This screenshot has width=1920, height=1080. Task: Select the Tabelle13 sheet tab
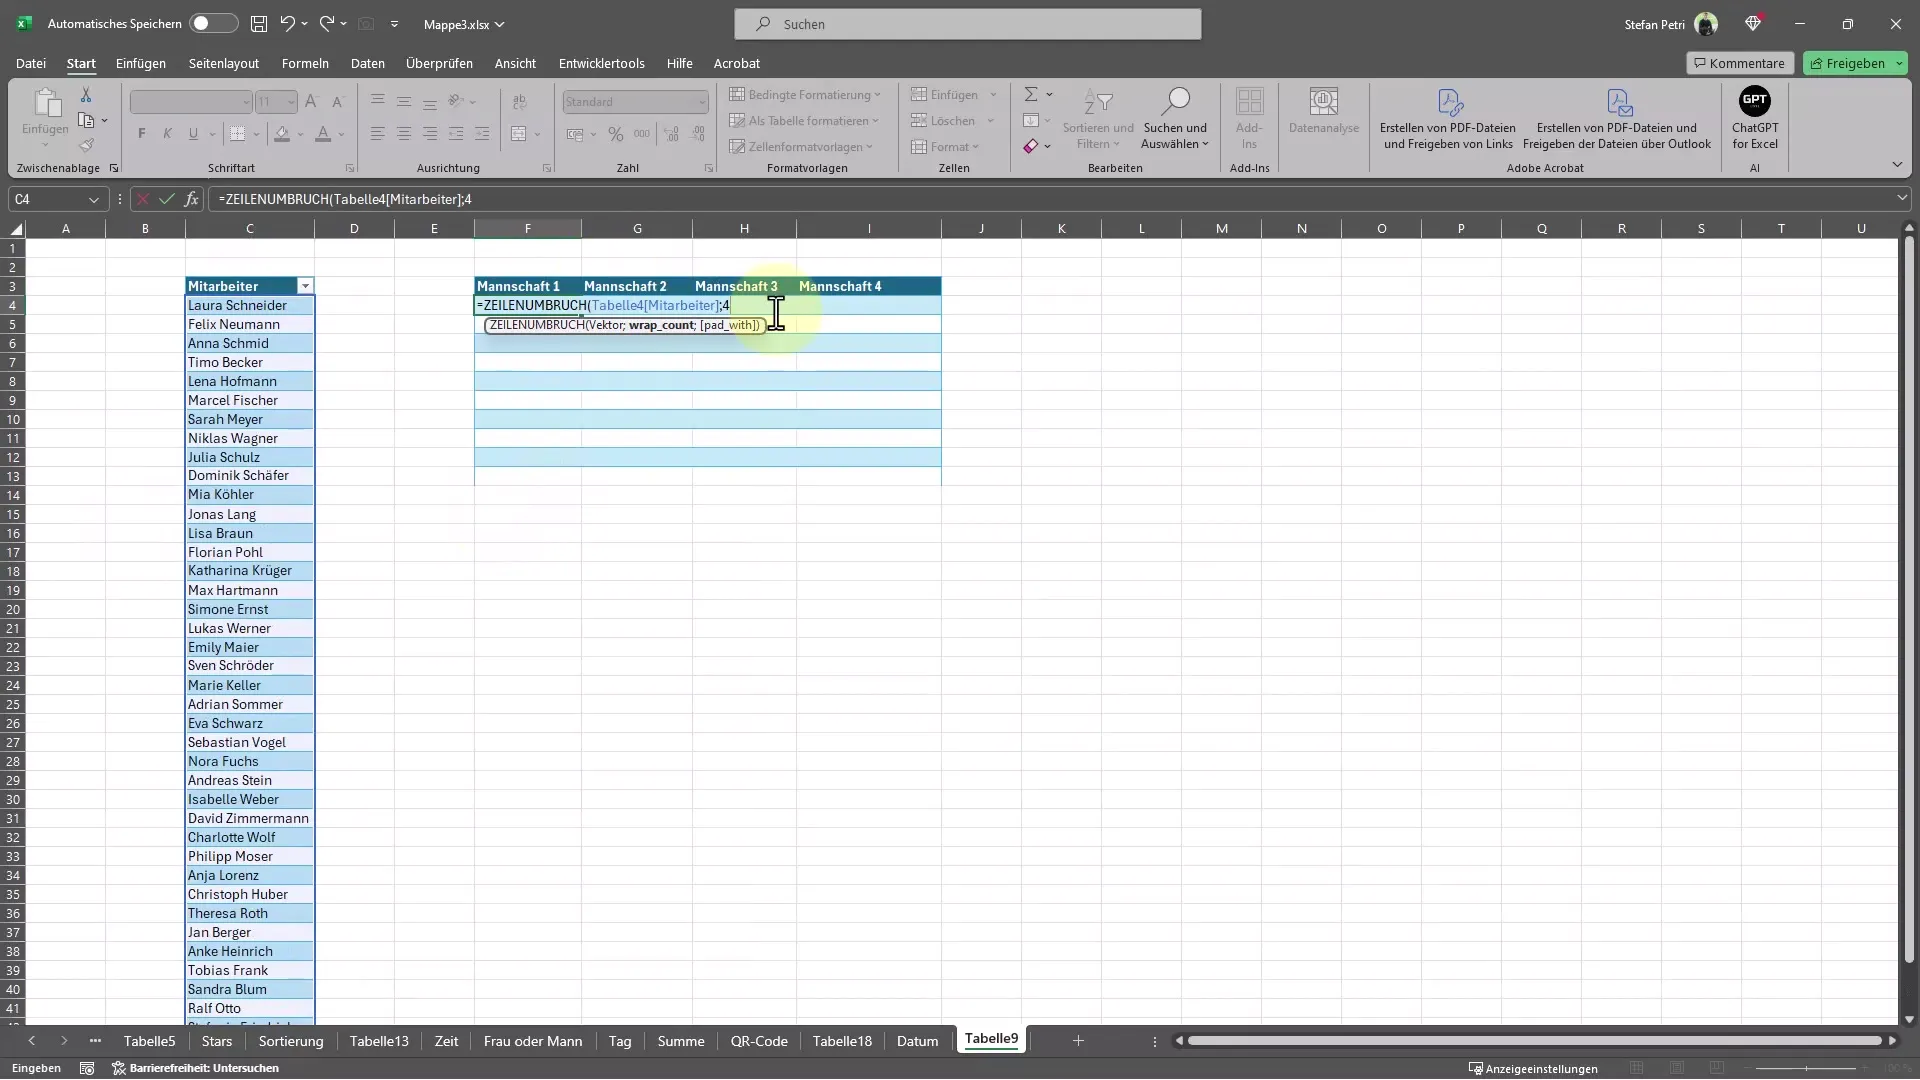(378, 1039)
